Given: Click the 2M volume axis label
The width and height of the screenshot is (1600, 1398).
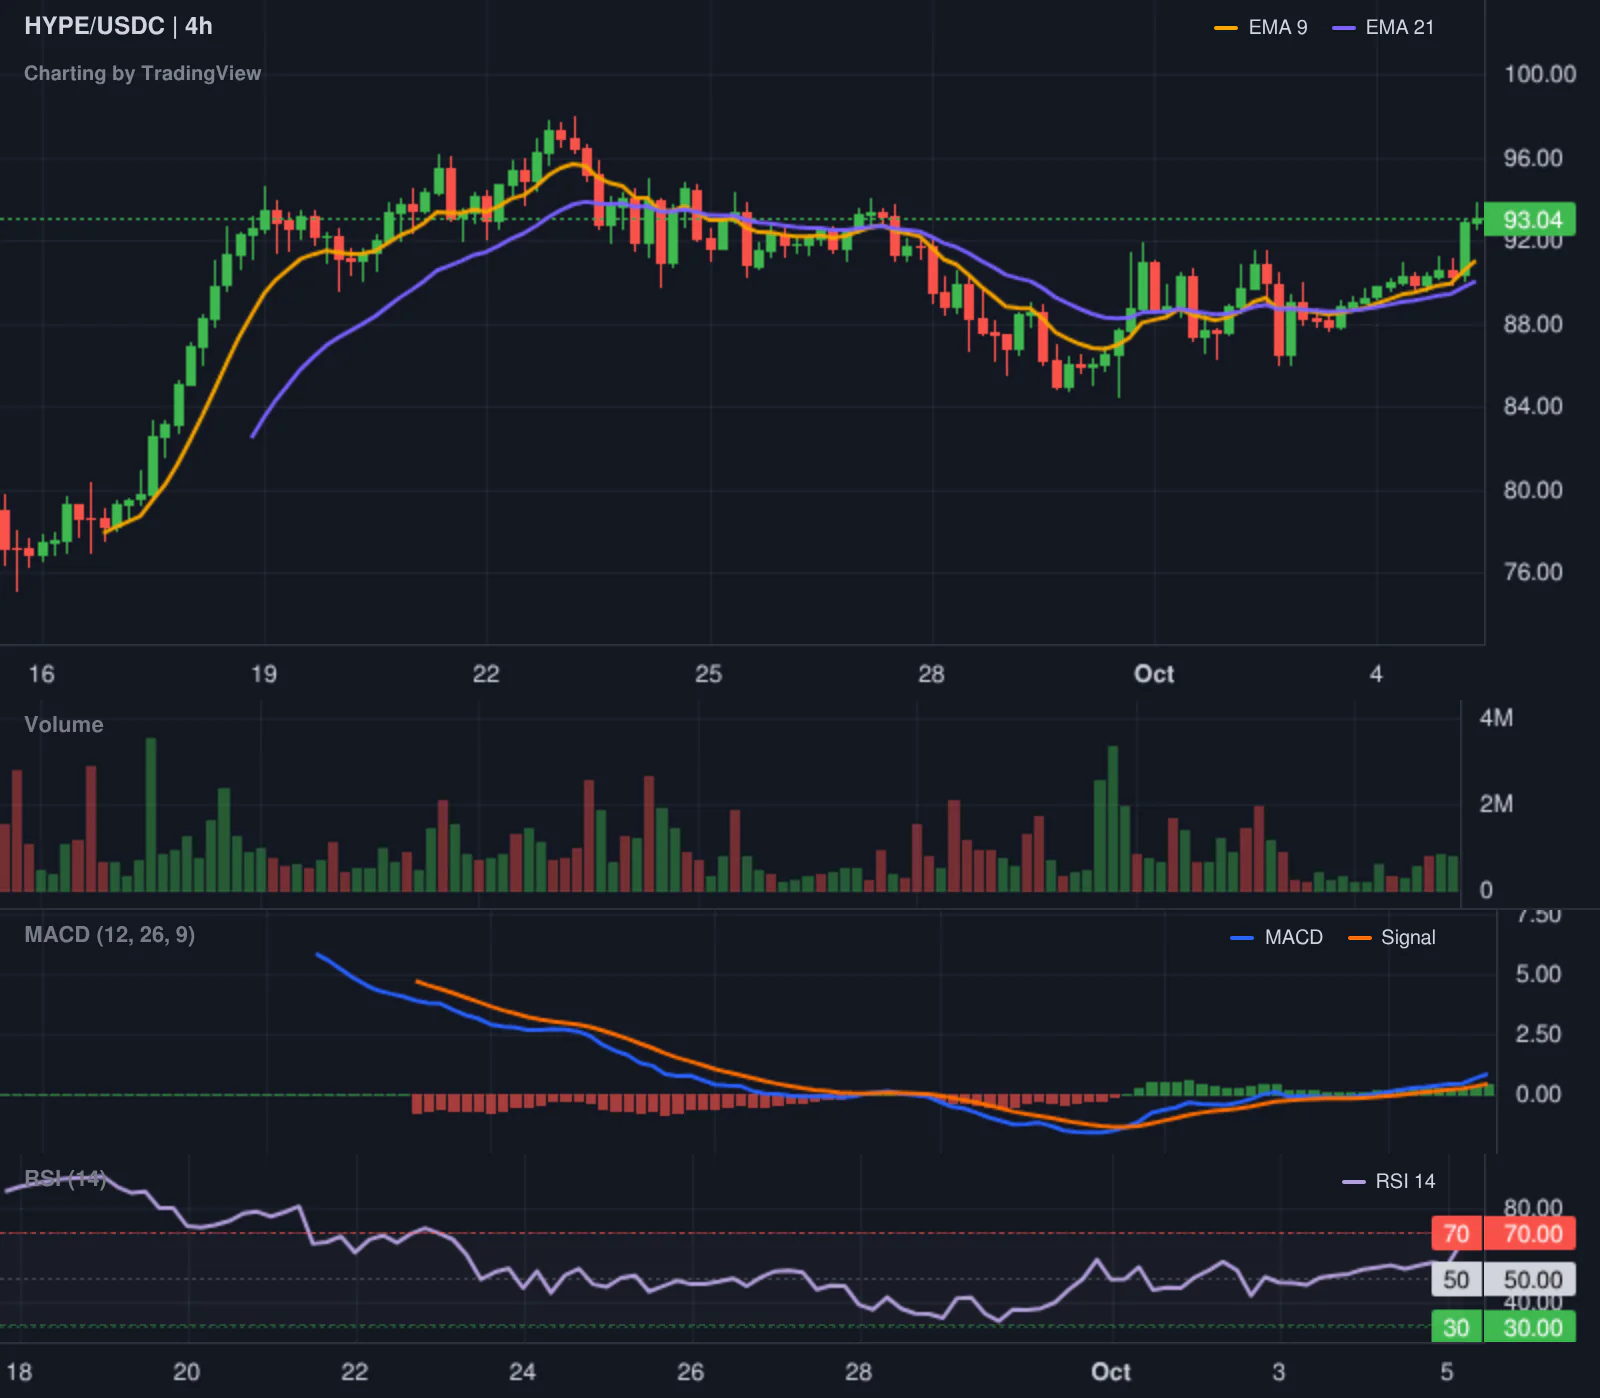Looking at the screenshot, I should point(1496,804).
